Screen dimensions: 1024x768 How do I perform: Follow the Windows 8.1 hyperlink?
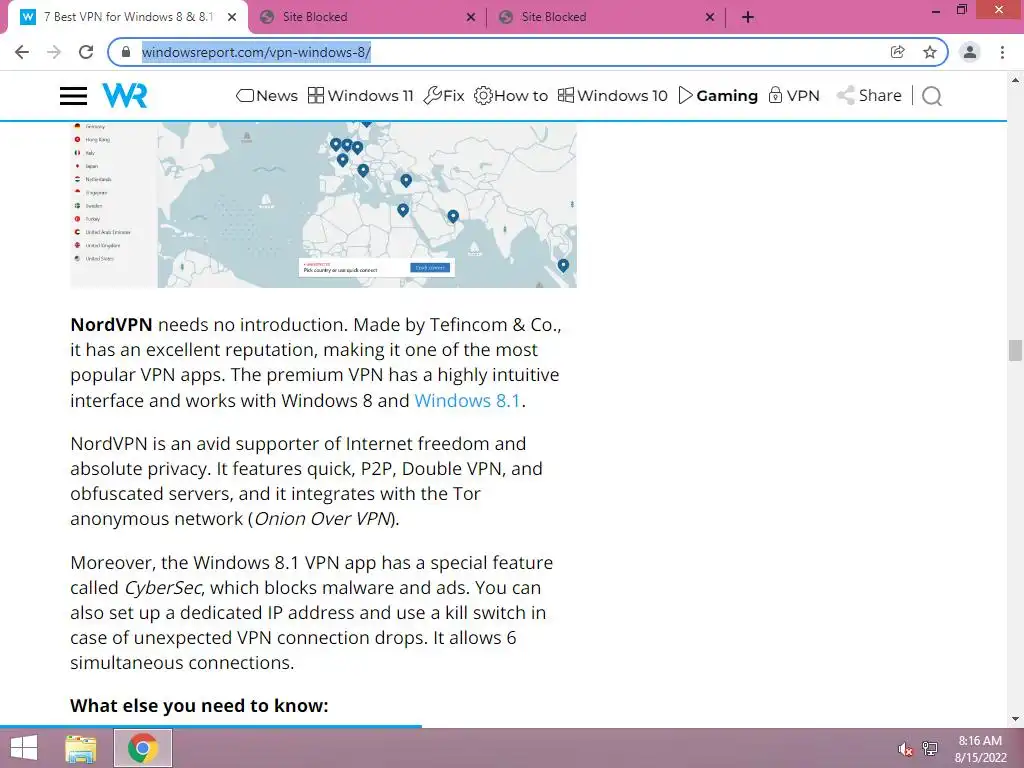[x=467, y=400]
